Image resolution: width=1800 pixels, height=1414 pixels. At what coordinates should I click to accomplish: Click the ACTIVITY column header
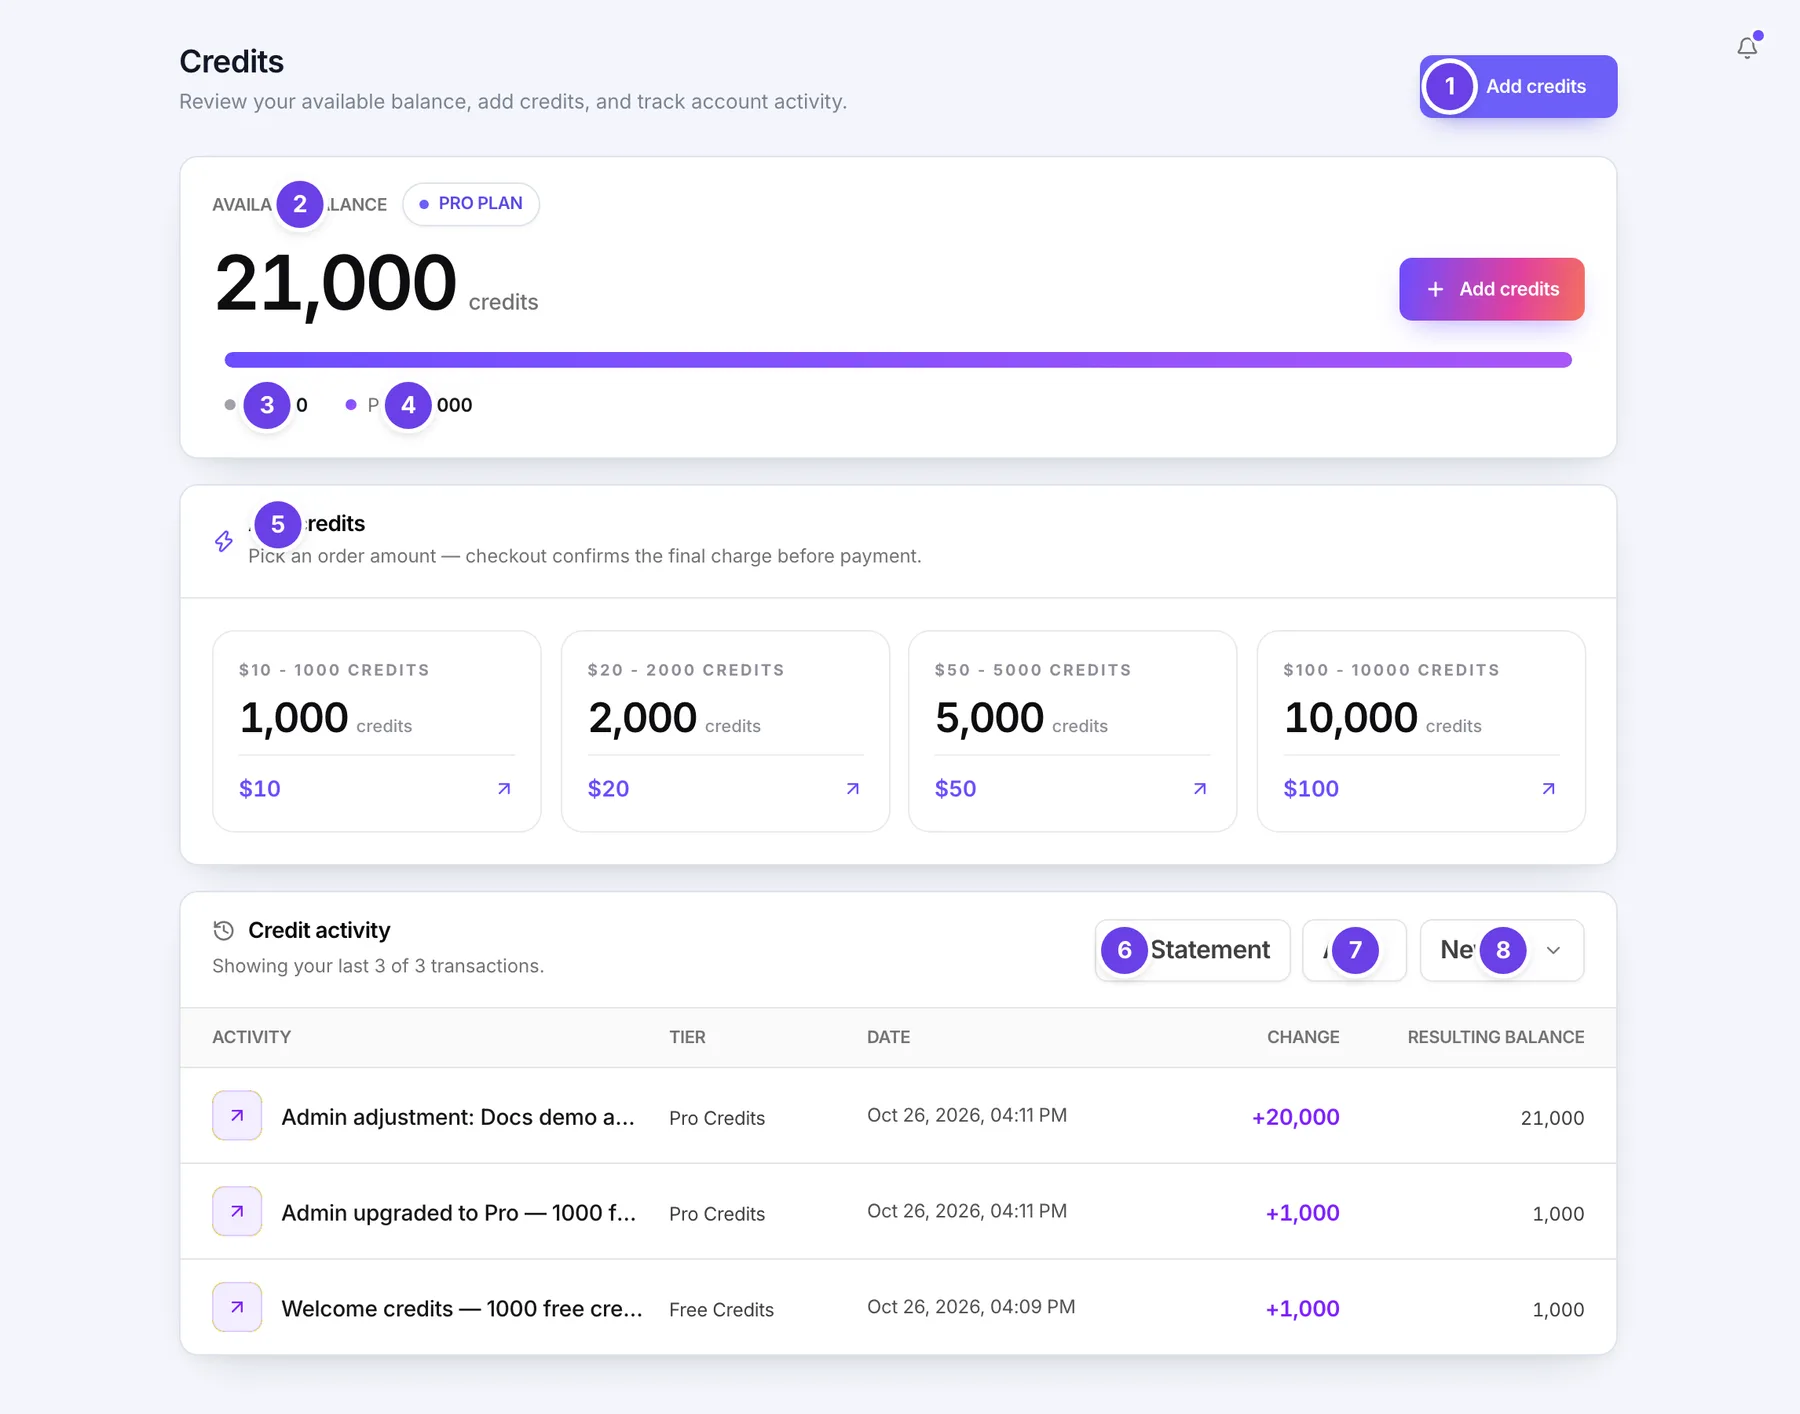point(252,1037)
